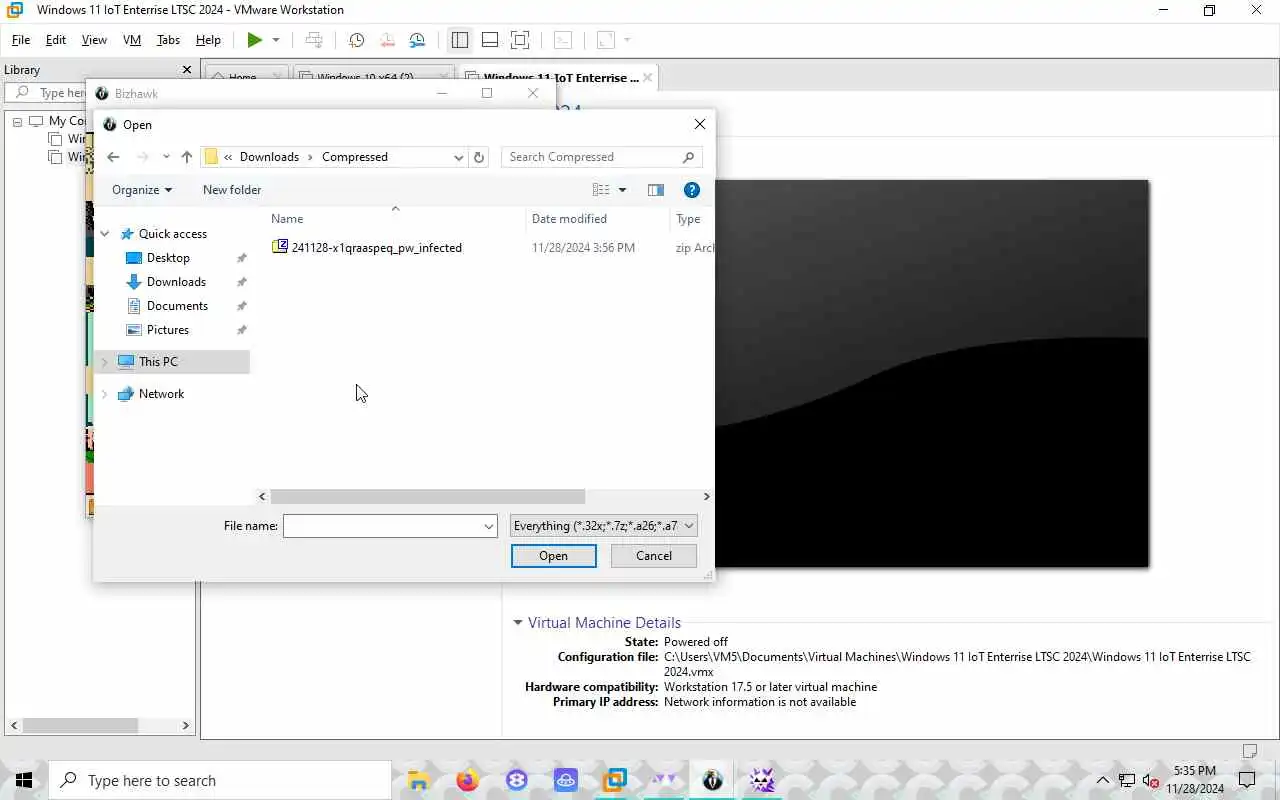
Task: Click the muted volume tray icon
Action: tap(1150, 781)
